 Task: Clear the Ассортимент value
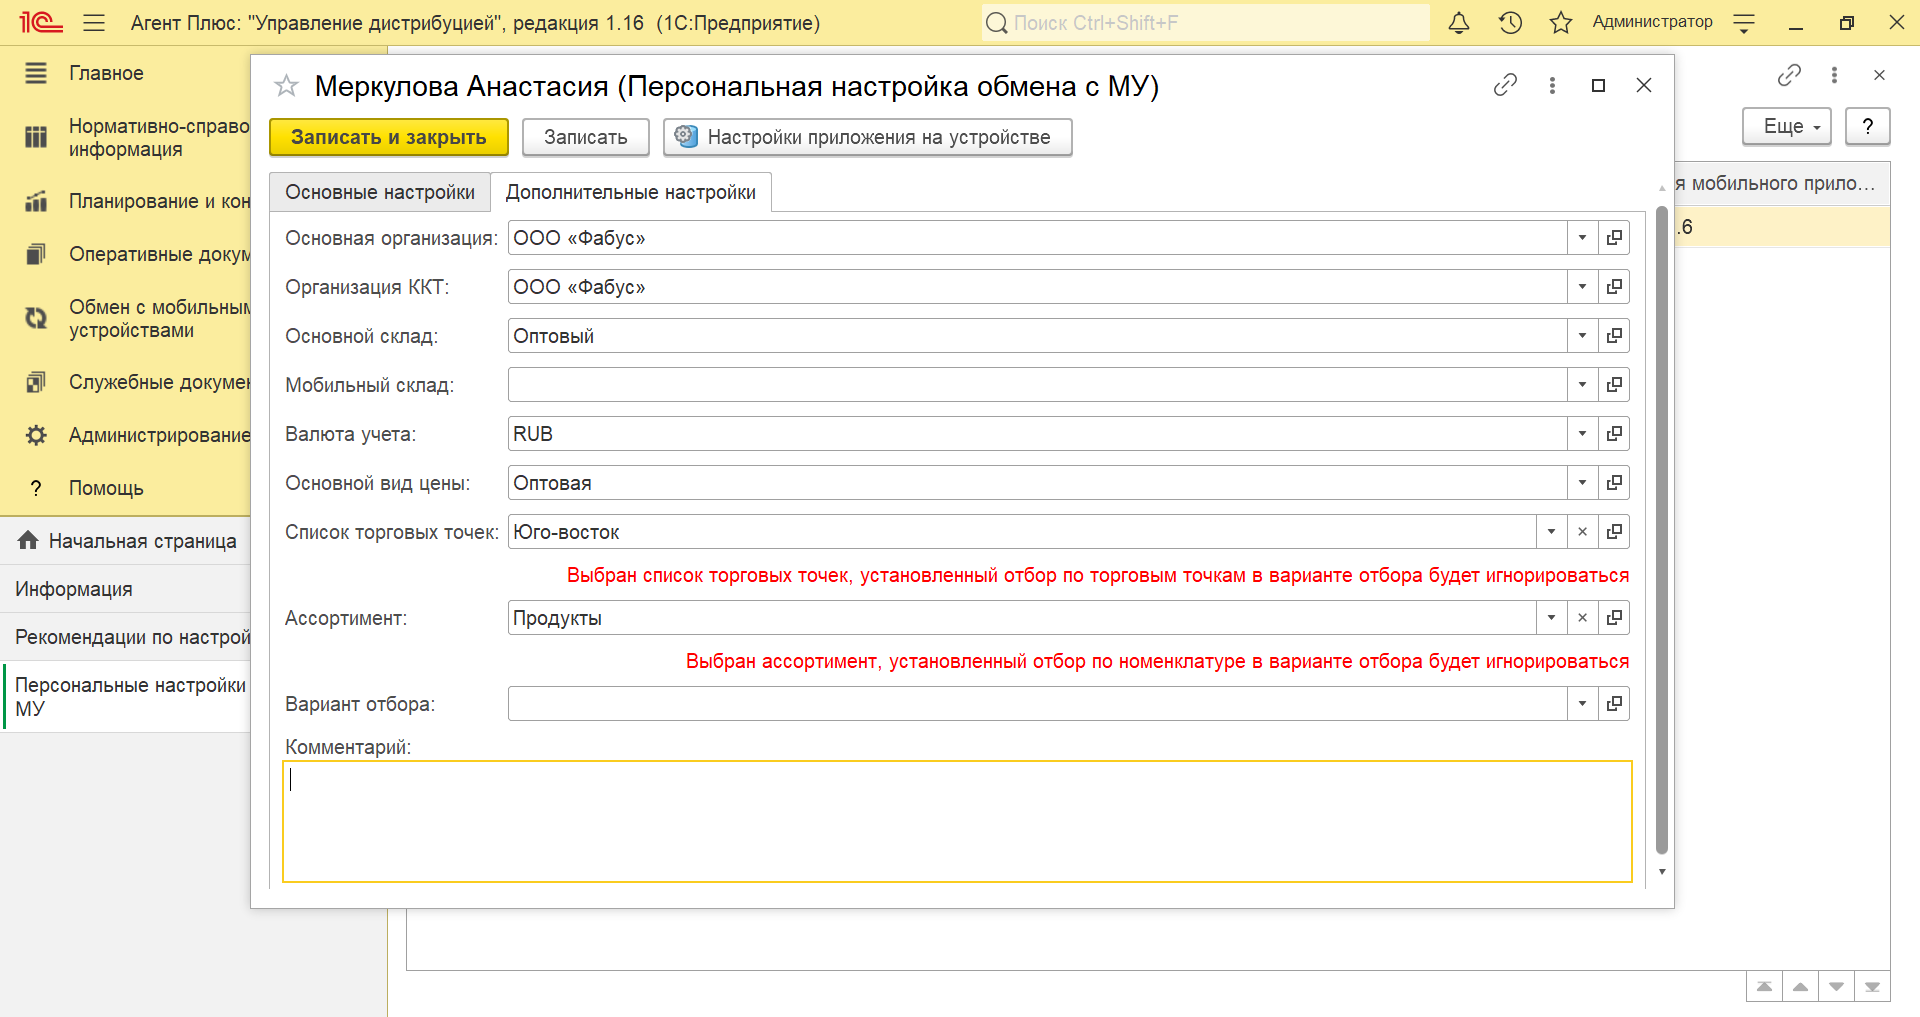click(x=1582, y=618)
